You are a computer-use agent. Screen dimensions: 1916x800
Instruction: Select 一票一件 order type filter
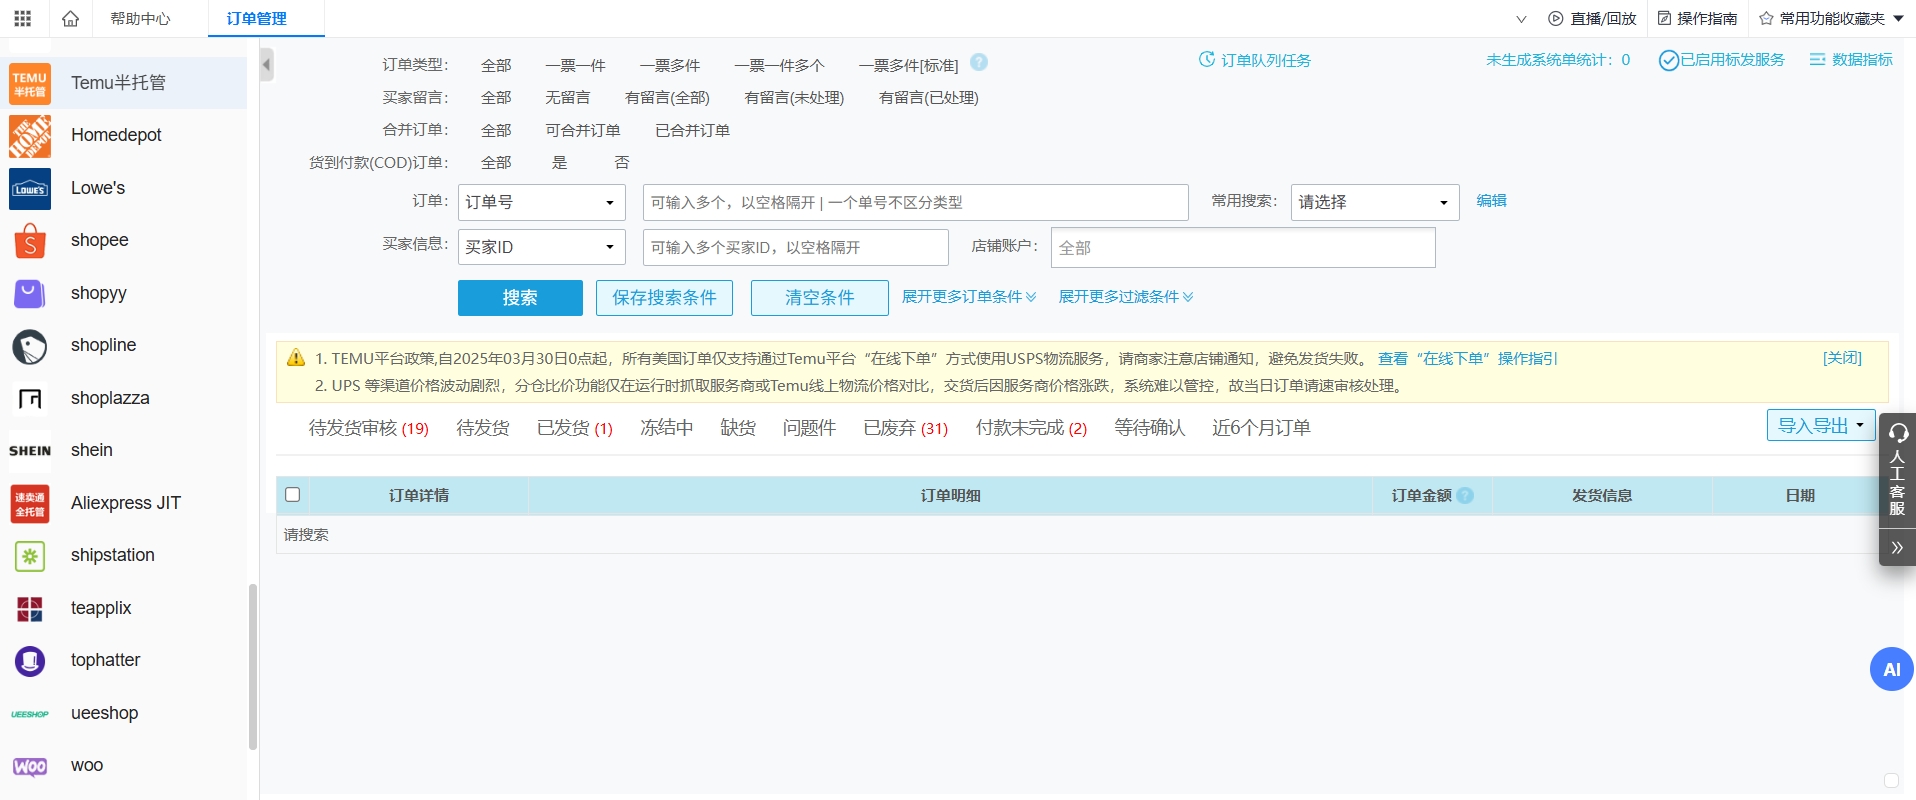pos(575,66)
